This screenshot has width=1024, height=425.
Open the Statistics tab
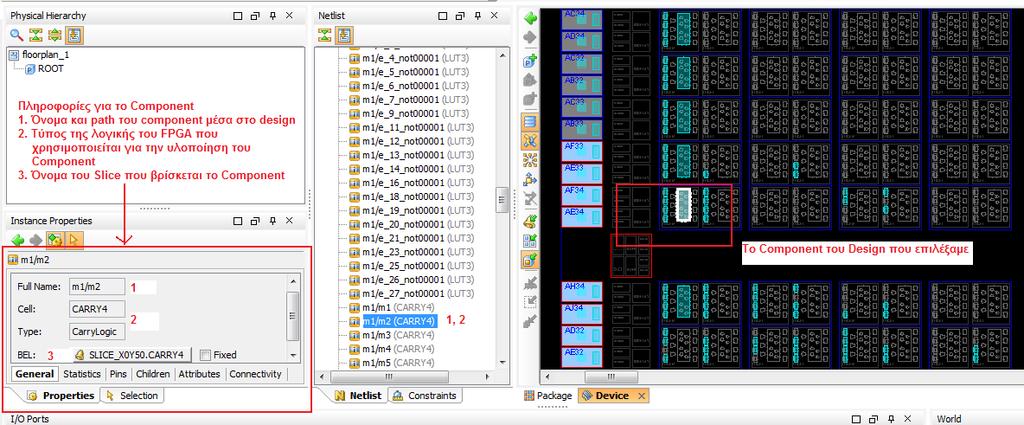click(82, 374)
